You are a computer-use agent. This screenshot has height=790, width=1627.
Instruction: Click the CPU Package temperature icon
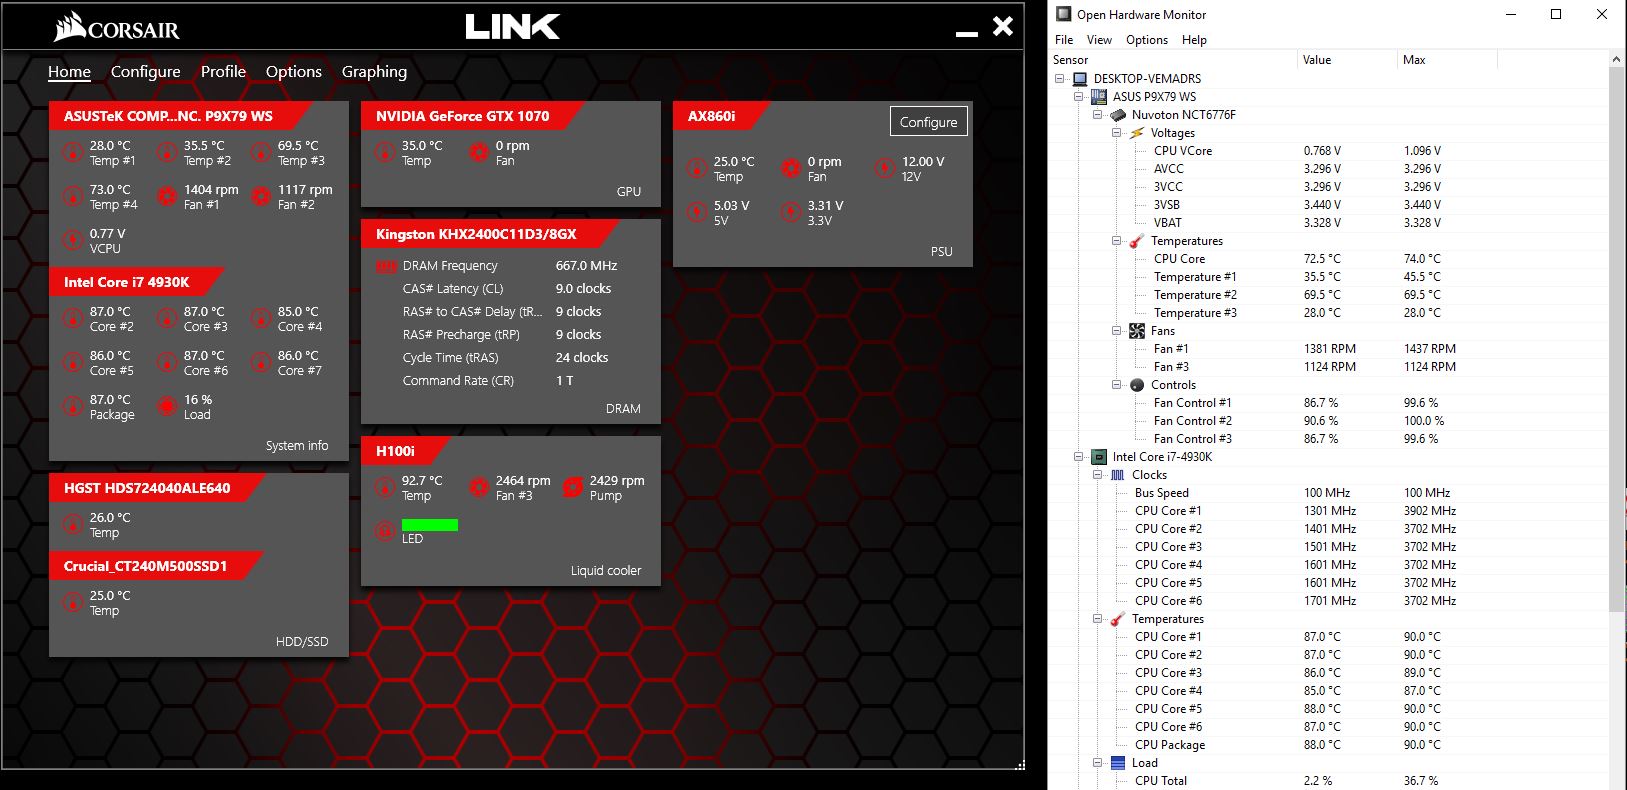(x=73, y=406)
